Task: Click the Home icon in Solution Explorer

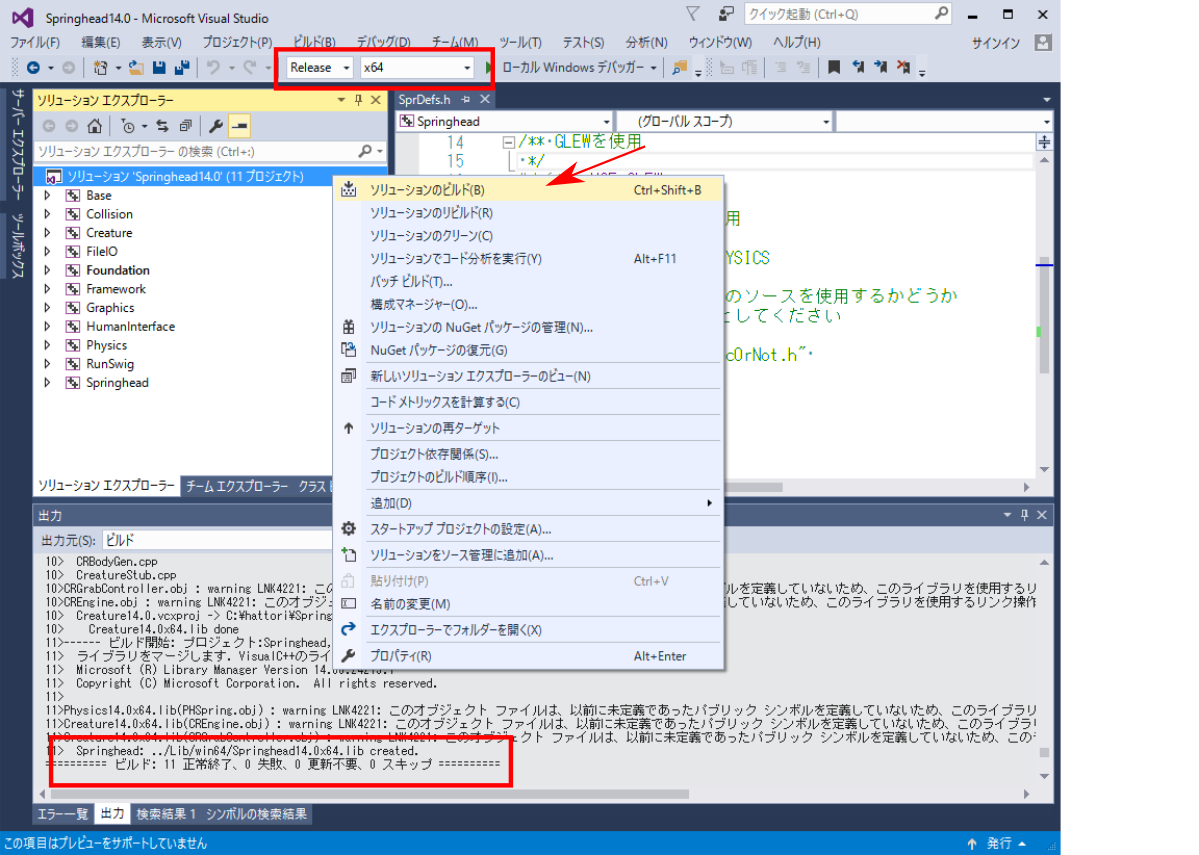Action: [94, 126]
